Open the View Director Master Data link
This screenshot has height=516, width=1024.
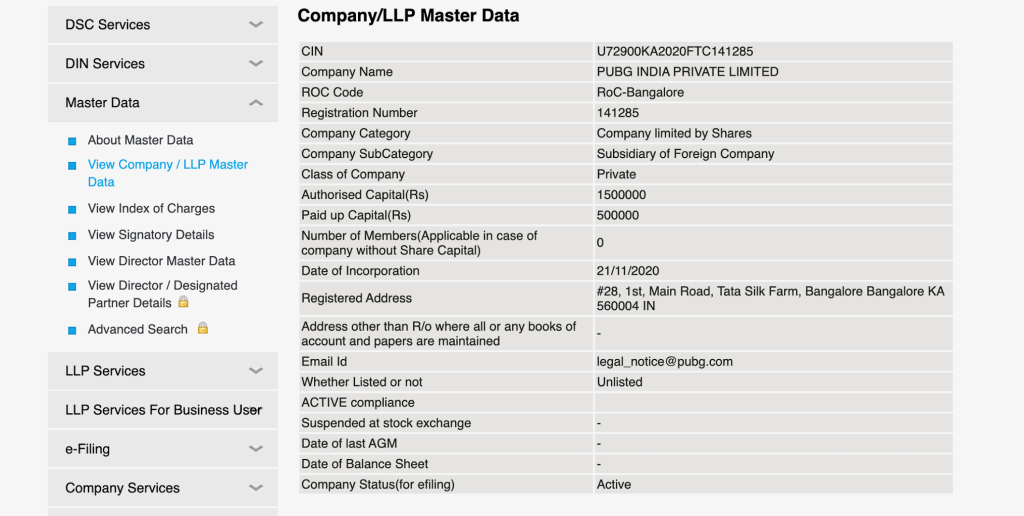pyautogui.click(x=161, y=260)
